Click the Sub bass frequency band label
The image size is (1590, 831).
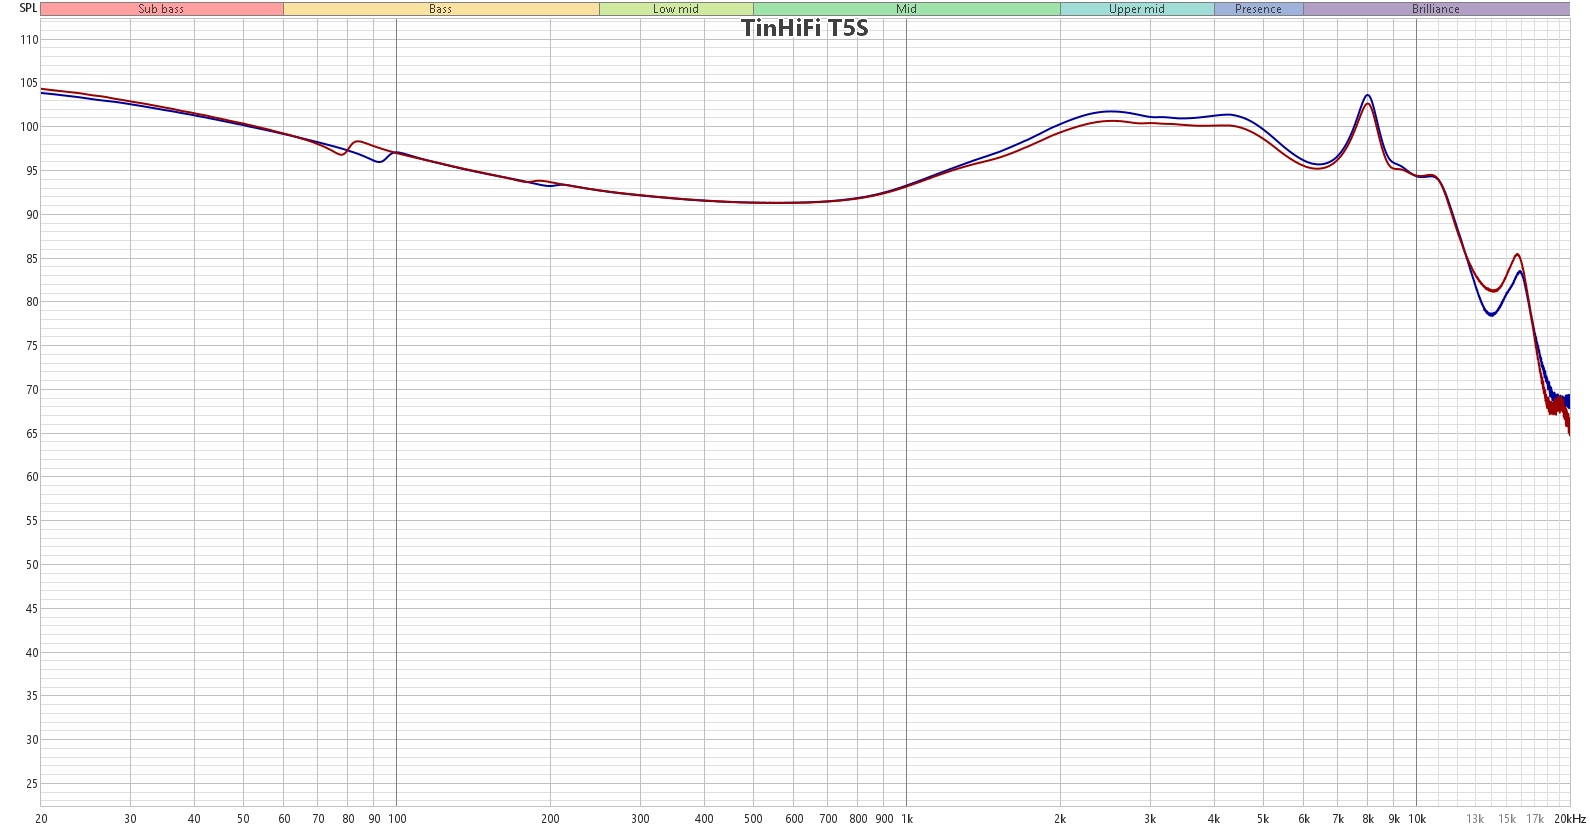point(161,9)
